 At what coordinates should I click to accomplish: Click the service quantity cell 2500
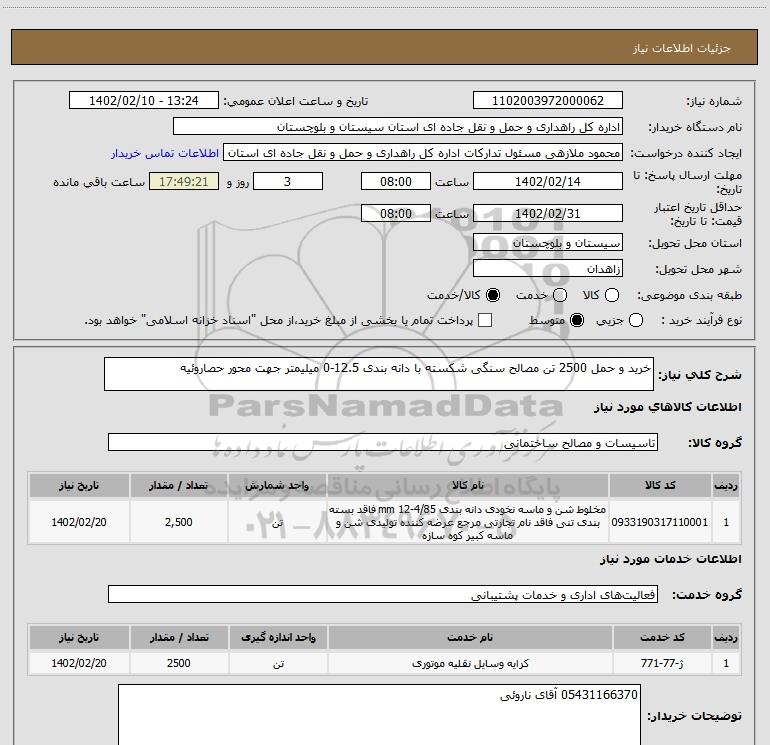179,663
